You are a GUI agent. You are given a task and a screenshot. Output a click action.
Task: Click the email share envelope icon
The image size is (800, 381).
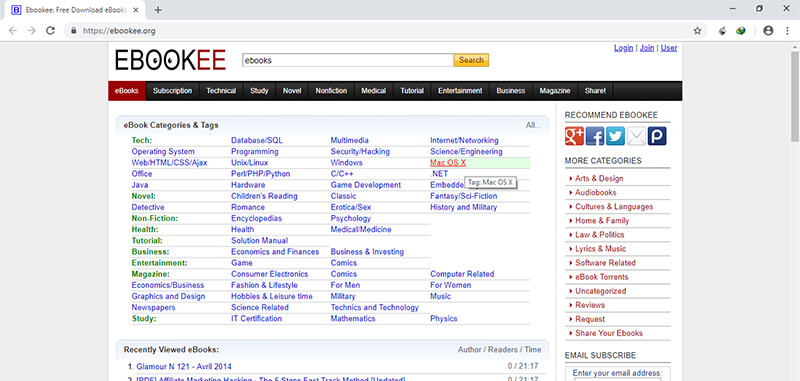tap(636, 136)
